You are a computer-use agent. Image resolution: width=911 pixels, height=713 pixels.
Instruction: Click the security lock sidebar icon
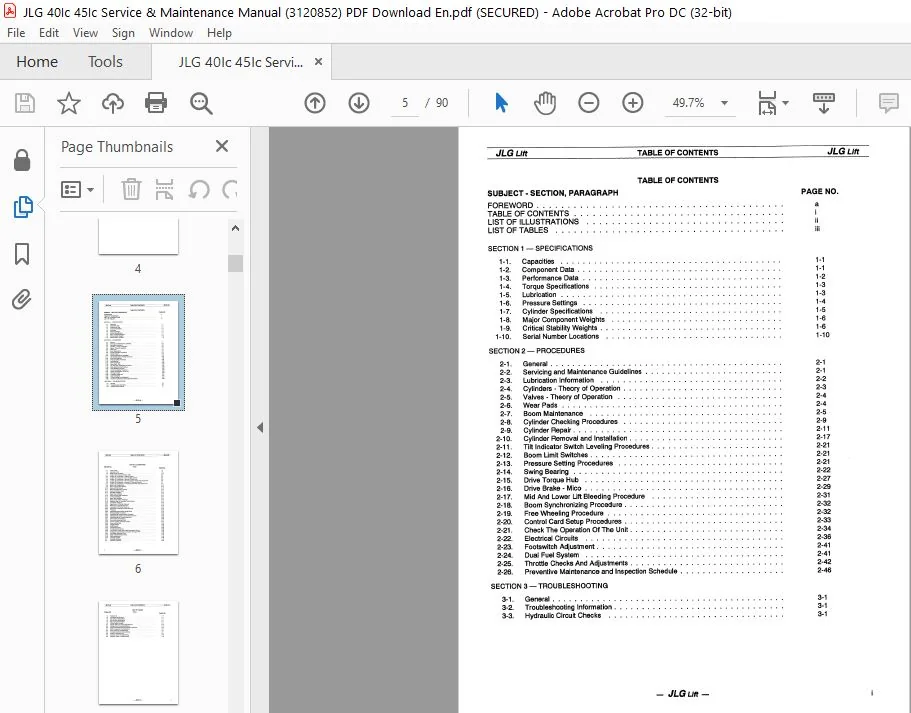[x=22, y=160]
